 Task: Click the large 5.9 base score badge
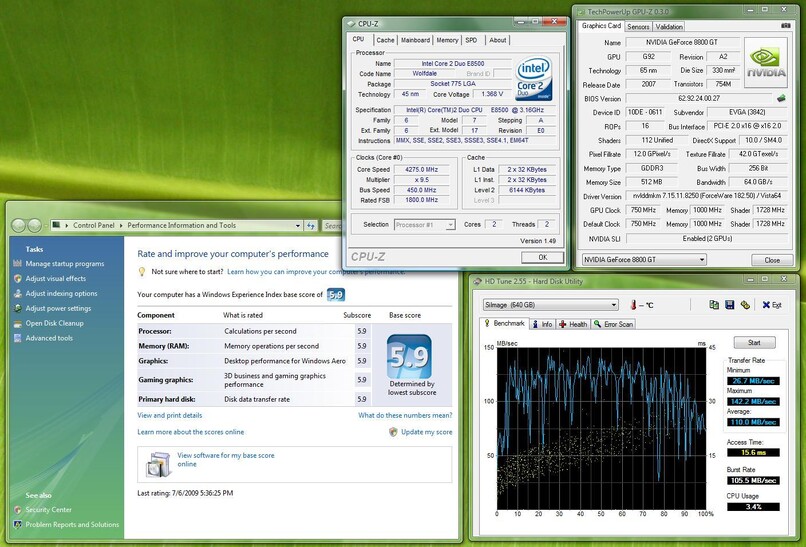click(x=409, y=356)
